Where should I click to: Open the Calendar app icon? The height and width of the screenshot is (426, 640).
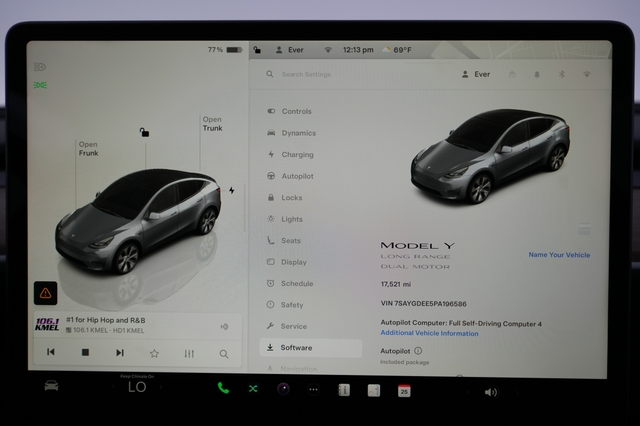404,391
